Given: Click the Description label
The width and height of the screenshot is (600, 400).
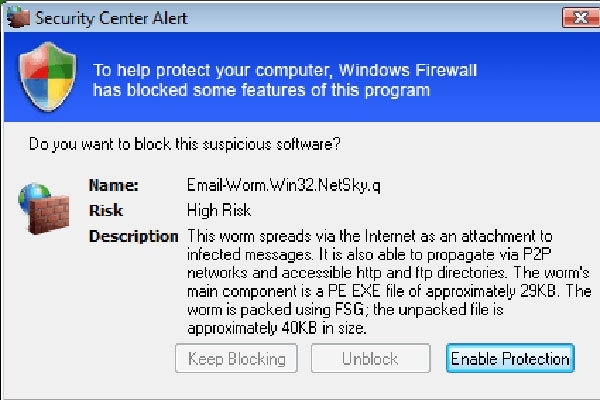Looking at the screenshot, I should pos(134,236).
